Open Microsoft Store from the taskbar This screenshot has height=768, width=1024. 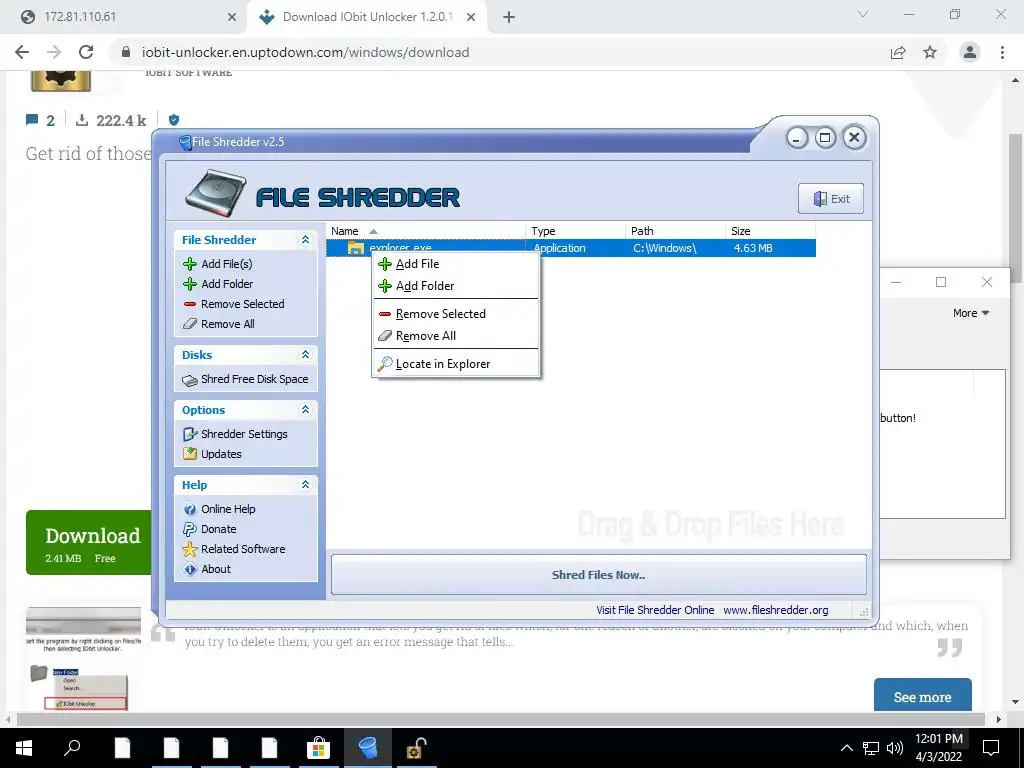coord(318,748)
